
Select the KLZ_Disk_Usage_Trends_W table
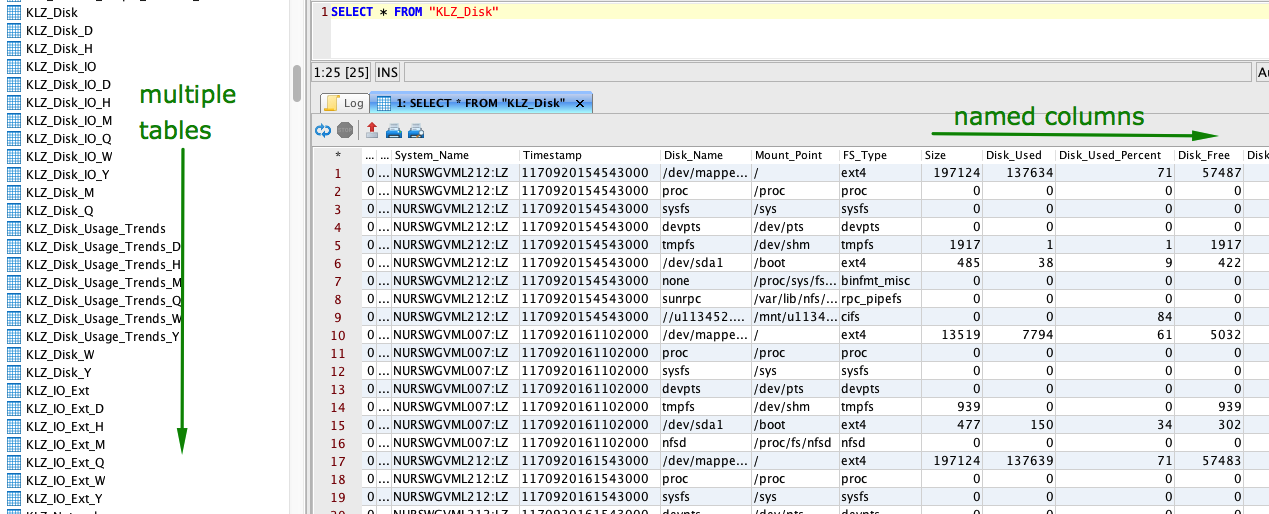coord(103,318)
